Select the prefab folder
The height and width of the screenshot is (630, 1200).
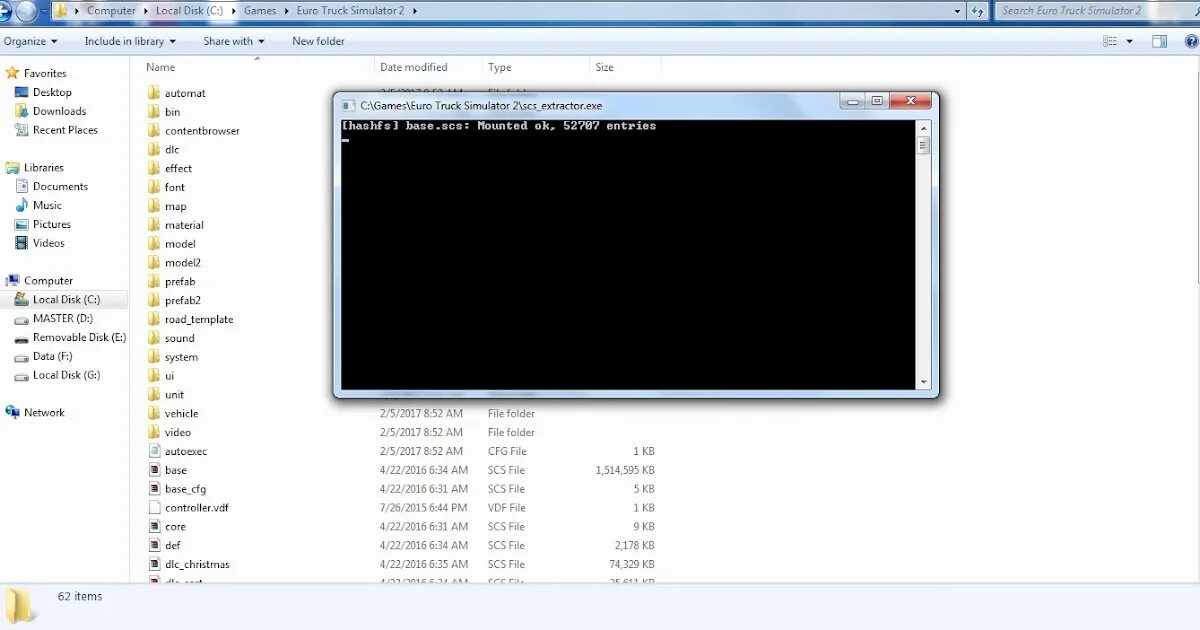(171, 282)
